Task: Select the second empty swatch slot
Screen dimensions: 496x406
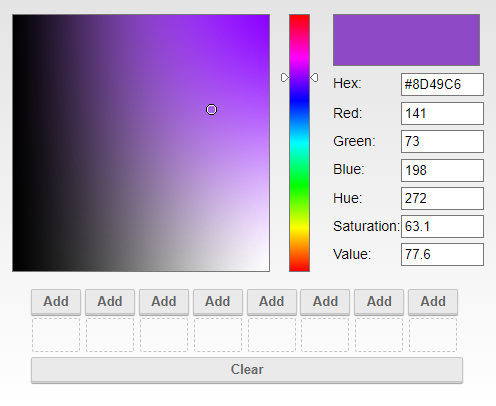Action: pyautogui.click(x=110, y=335)
